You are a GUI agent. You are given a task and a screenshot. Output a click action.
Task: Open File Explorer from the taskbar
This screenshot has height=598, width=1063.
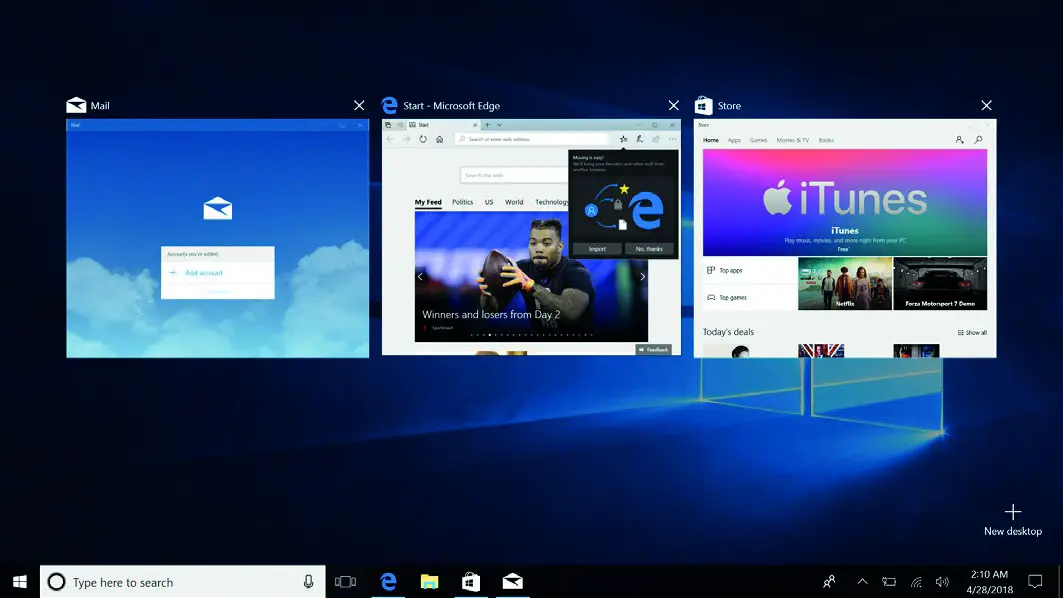point(429,582)
